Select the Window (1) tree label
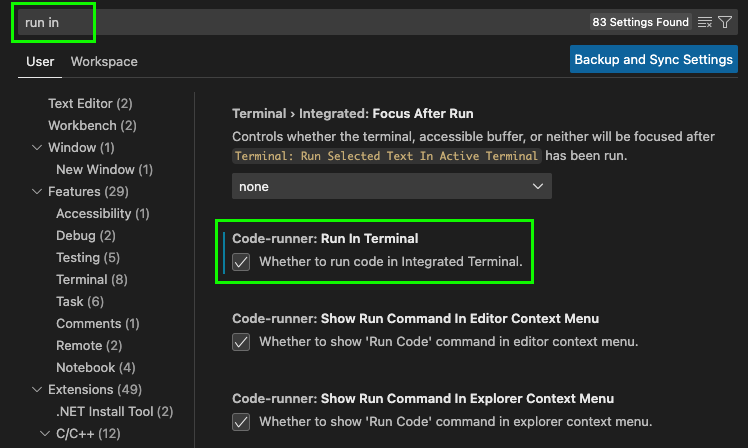Image resolution: width=748 pixels, height=448 pixels. click(81, 147)
